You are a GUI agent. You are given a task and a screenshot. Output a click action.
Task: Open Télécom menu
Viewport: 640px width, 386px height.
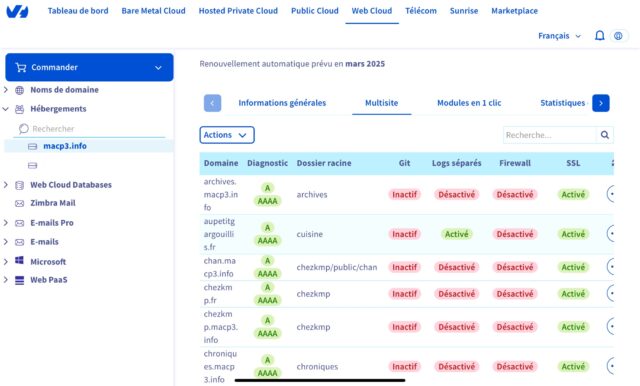point(421,11)
